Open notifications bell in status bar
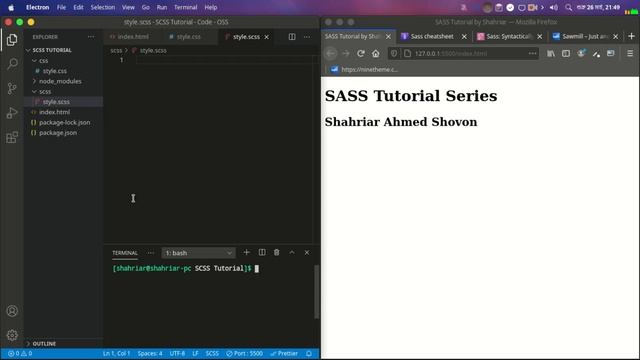 coord(309,353)
